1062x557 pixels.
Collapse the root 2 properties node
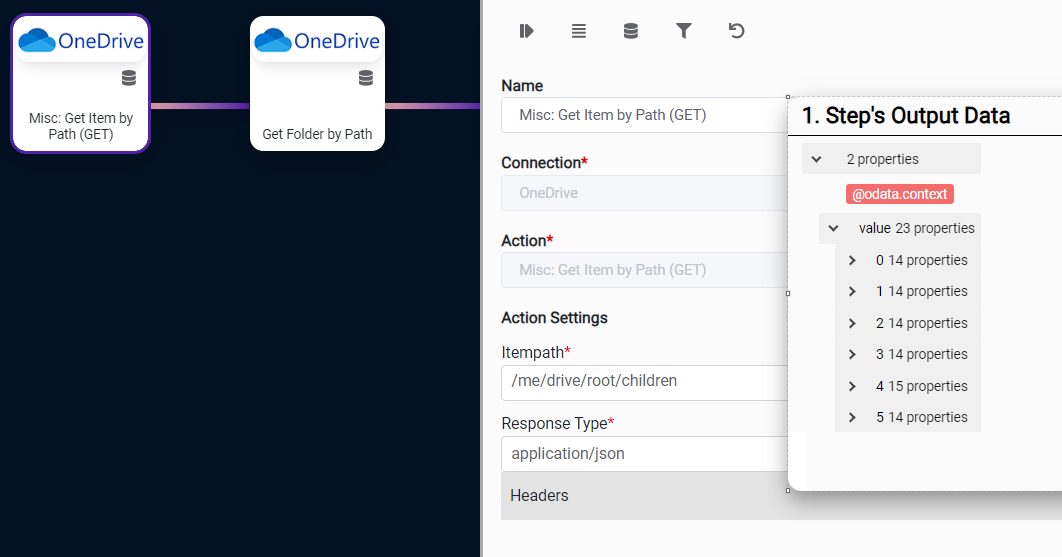[x=817, y=159]
